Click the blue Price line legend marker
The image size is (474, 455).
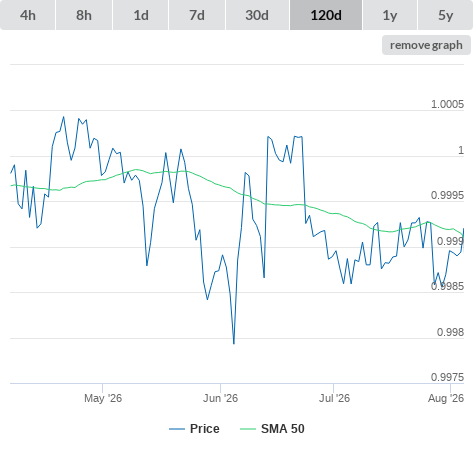point(177,429)
